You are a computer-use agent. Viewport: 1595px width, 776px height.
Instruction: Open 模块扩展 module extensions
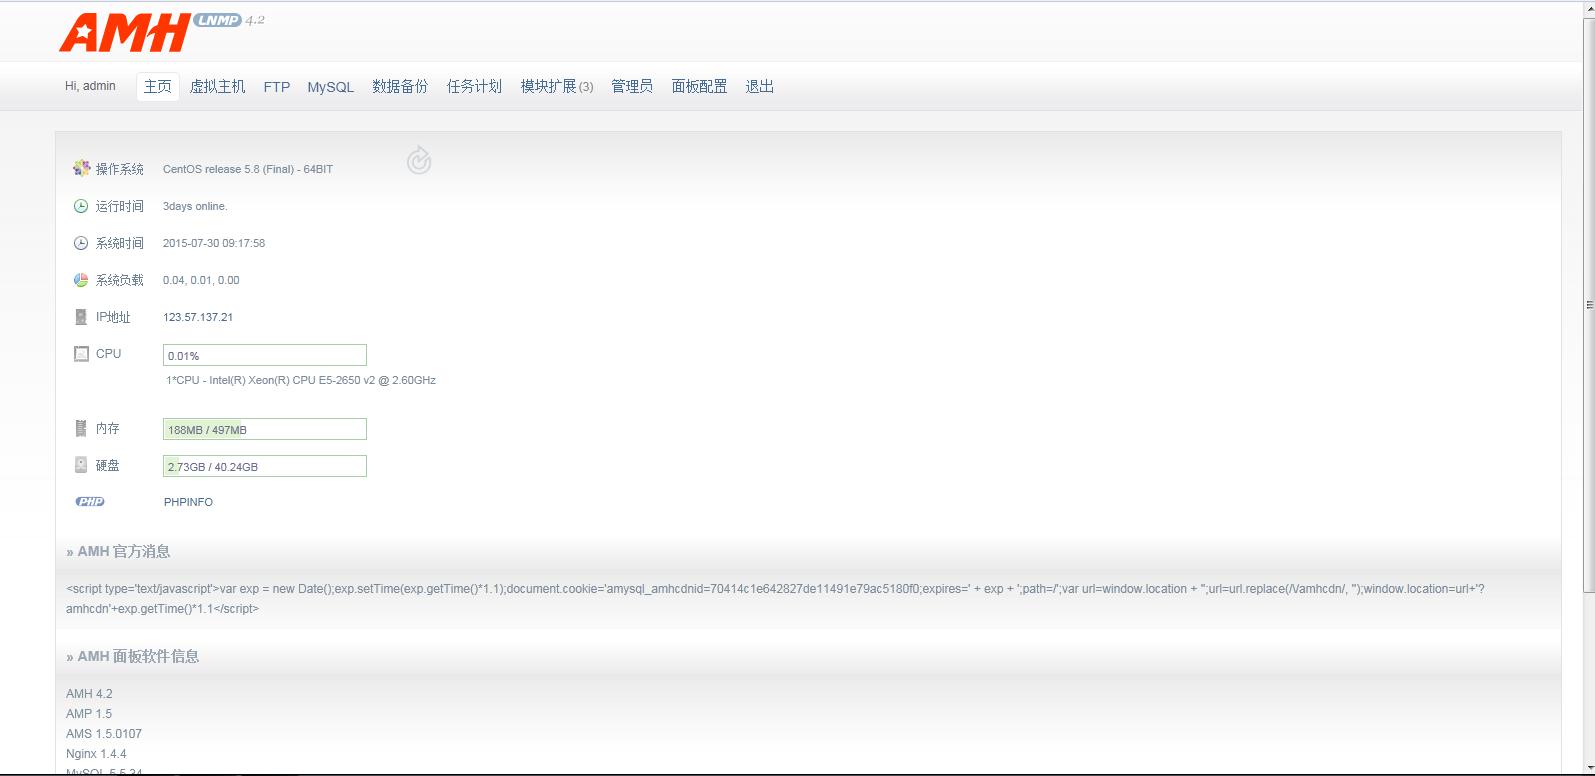click(x=556, y=87)
